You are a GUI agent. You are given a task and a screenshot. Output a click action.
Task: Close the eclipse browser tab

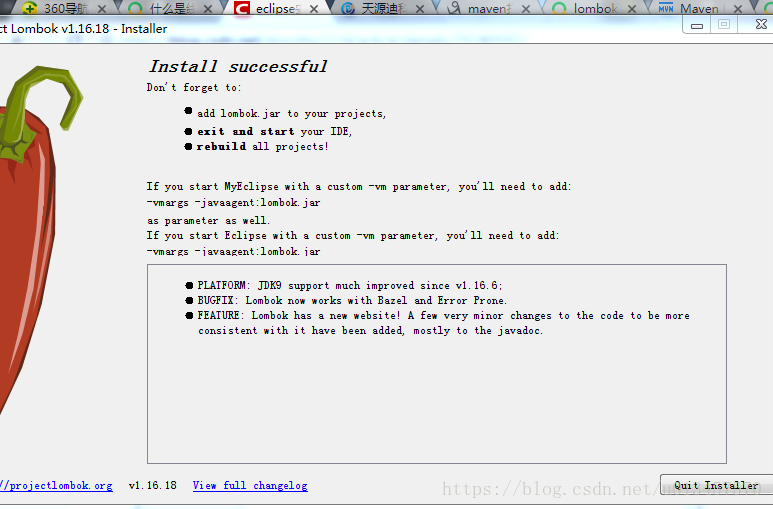tap(314, 9)
